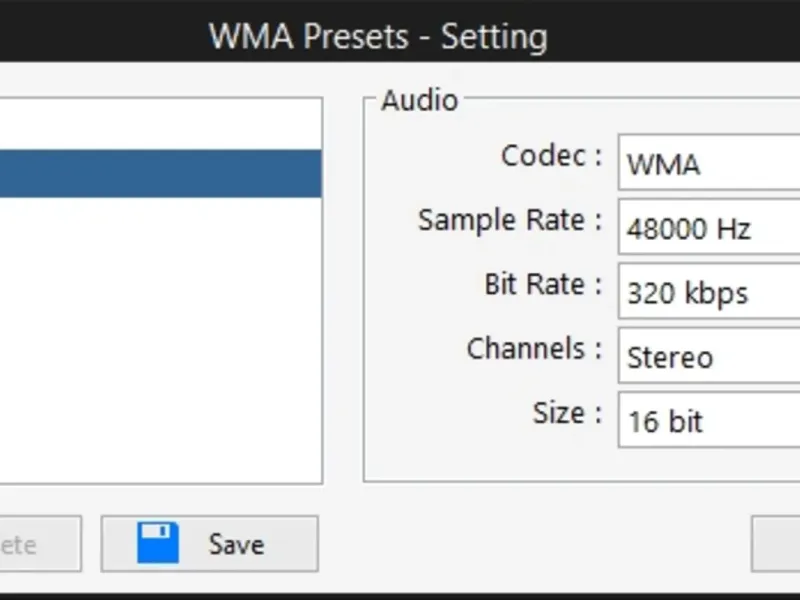
Task: Click the blank row above highlighted preset
Action: 160,125
